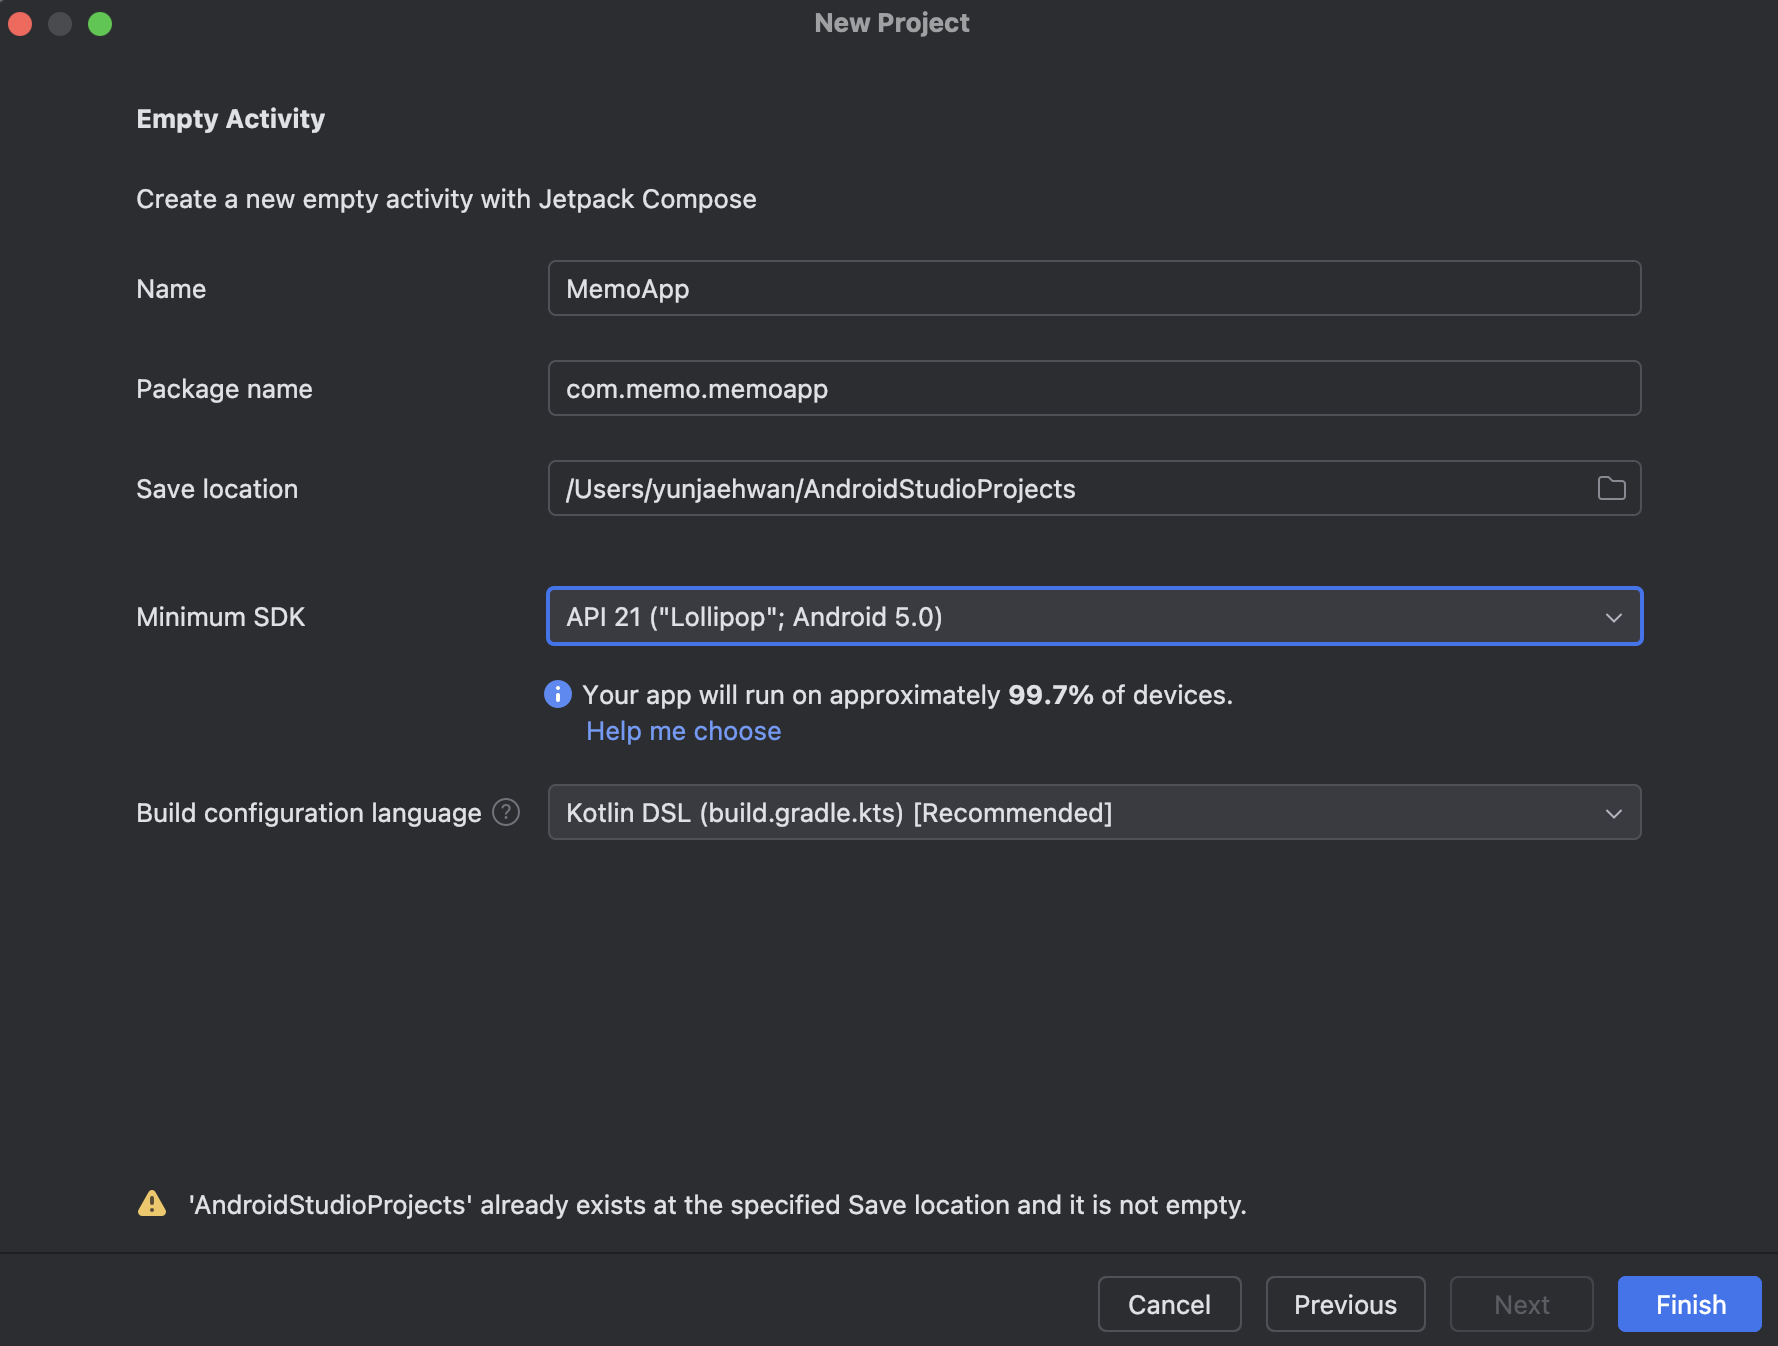Viewport: 1778px width, 1346px height.
Task: Click the Empty Activity heading
Action: [231, 119]
